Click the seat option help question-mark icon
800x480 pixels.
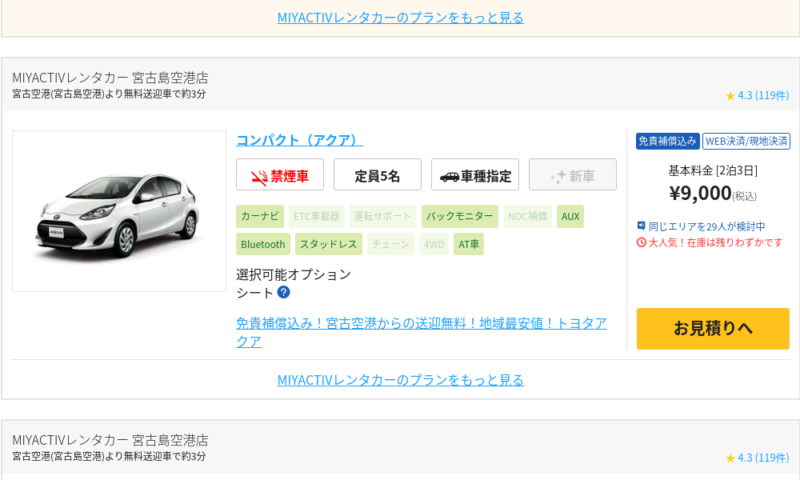[284, 292]
